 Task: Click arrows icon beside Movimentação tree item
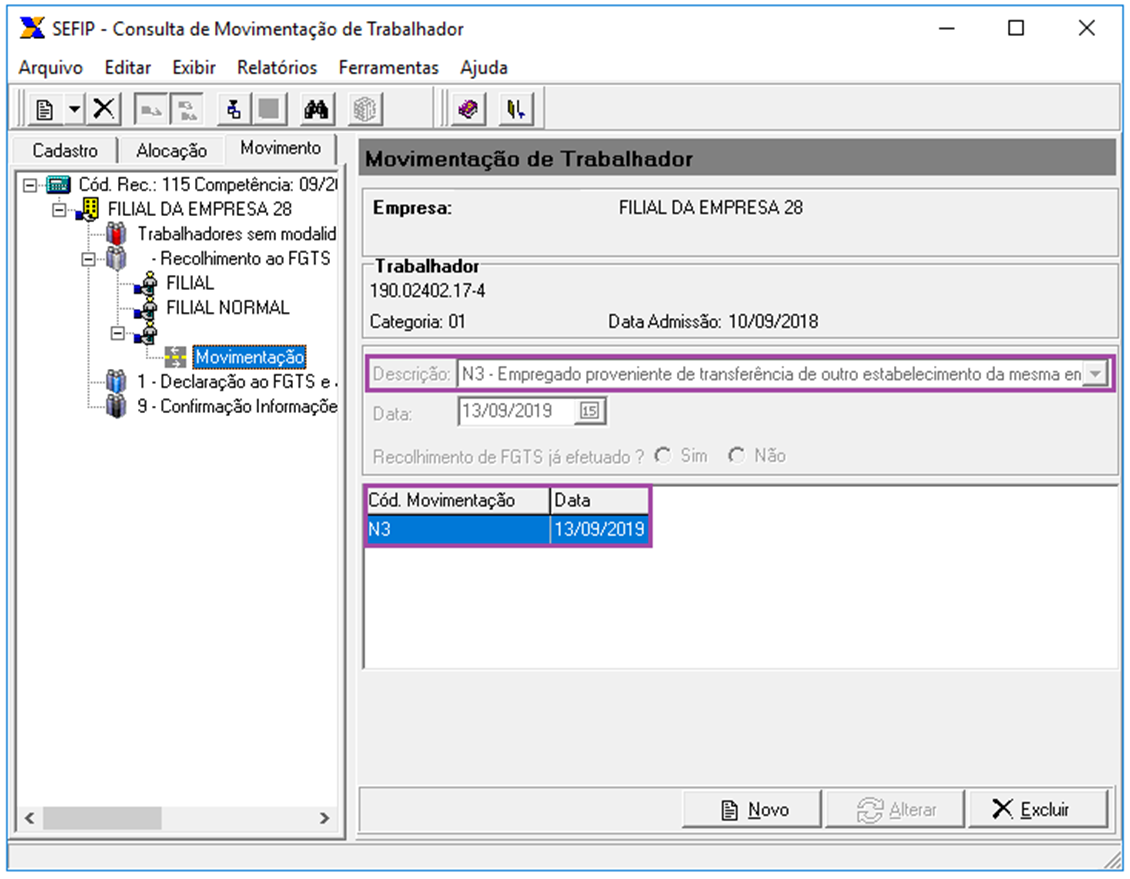(x=175, y=357)
